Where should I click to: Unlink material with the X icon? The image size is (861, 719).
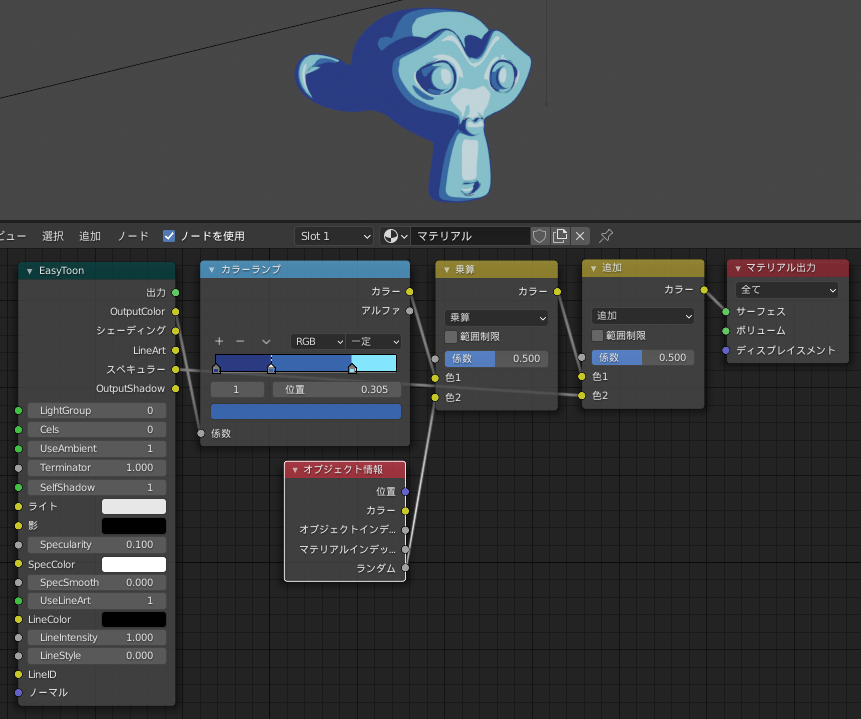(x=580, y=236)
